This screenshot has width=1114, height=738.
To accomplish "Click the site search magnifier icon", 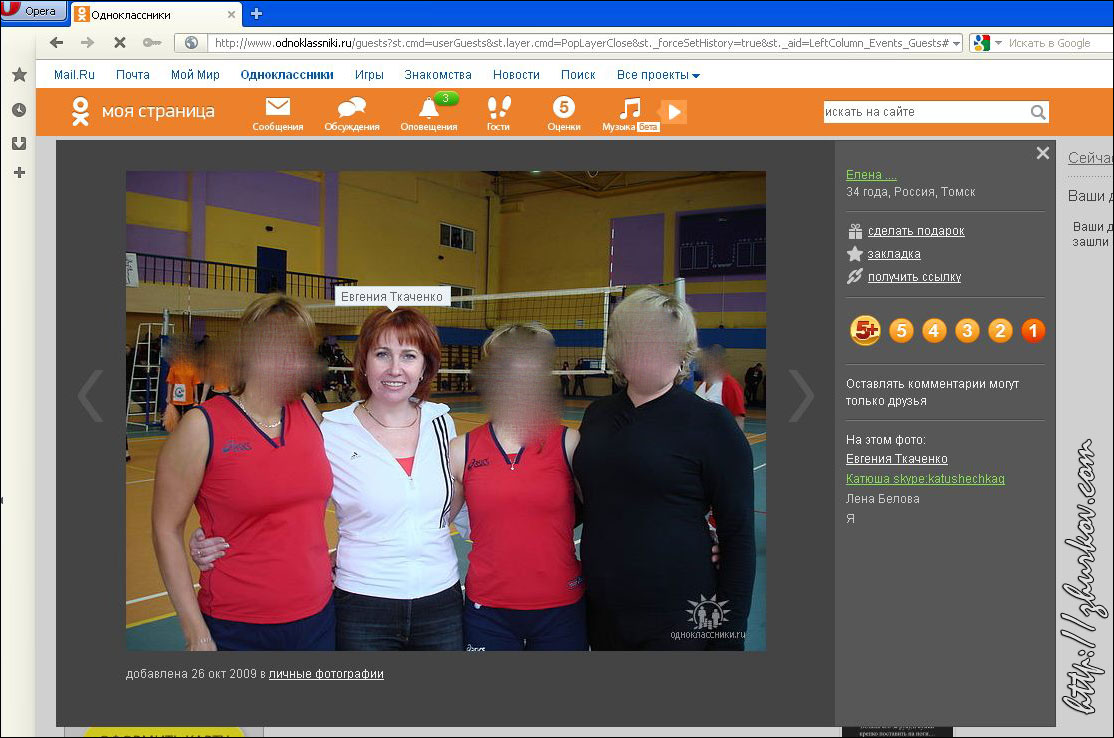I will 1038,112.
